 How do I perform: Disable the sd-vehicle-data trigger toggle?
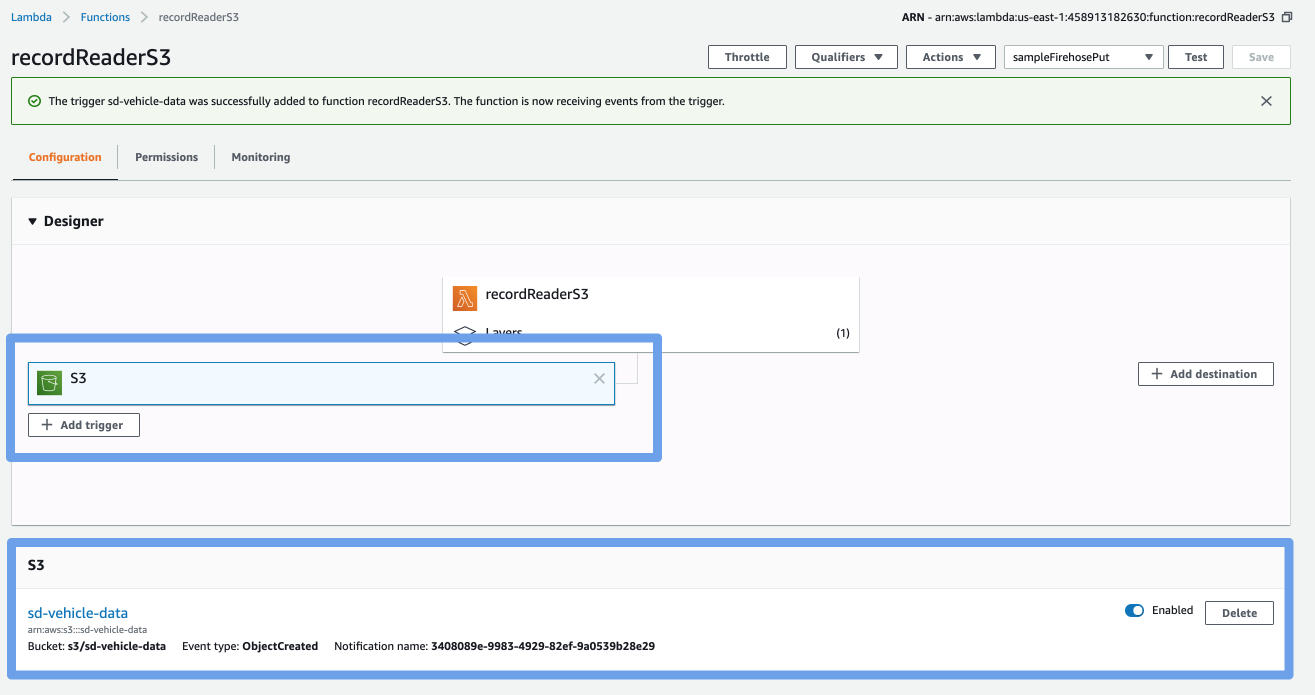pos(1134,611)
